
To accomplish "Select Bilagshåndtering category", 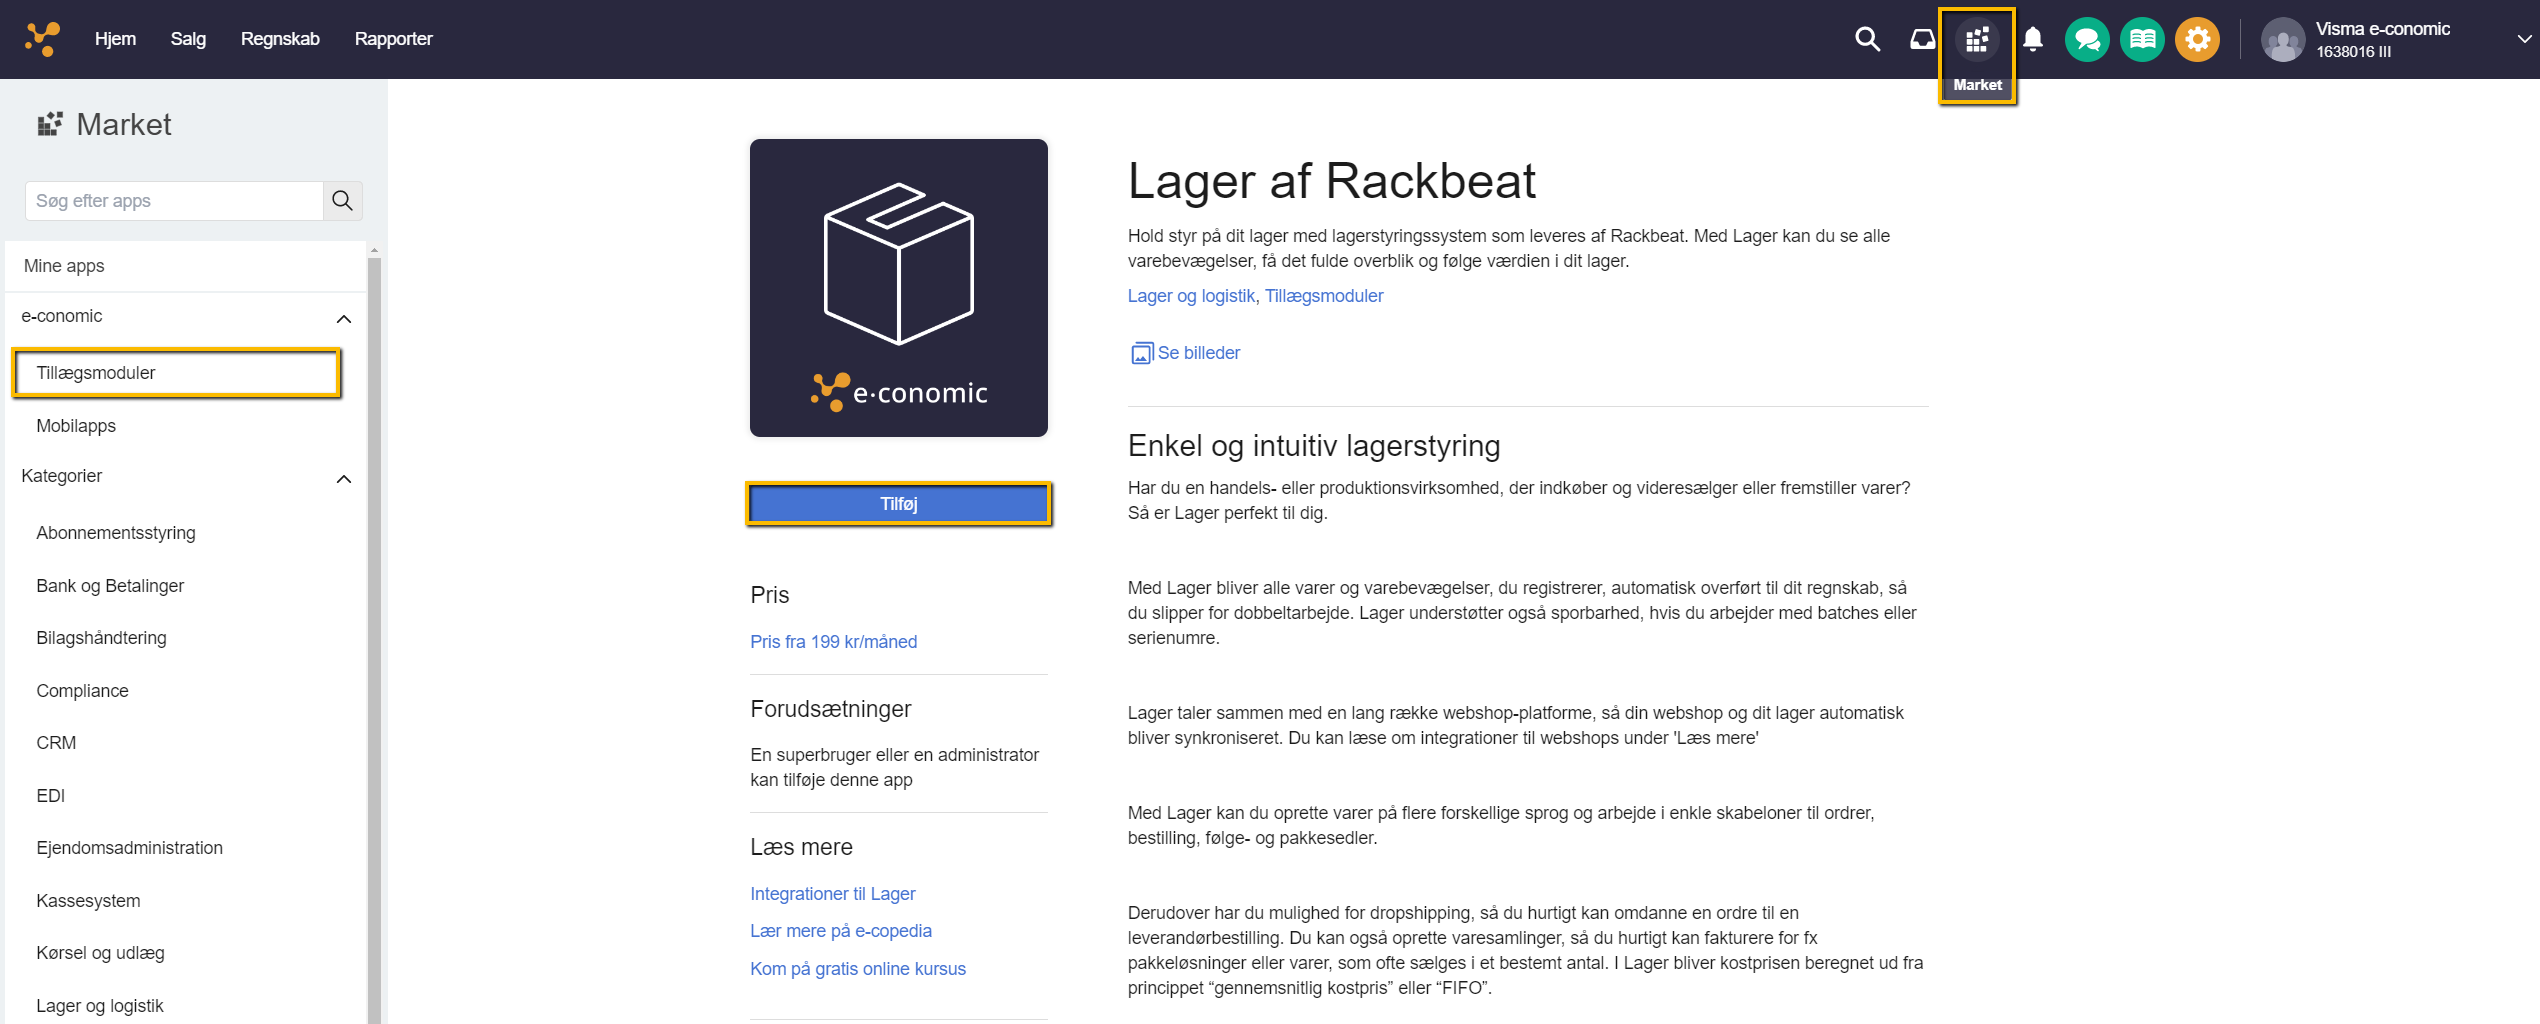I will pyautogui.click(x=101, y=638).
